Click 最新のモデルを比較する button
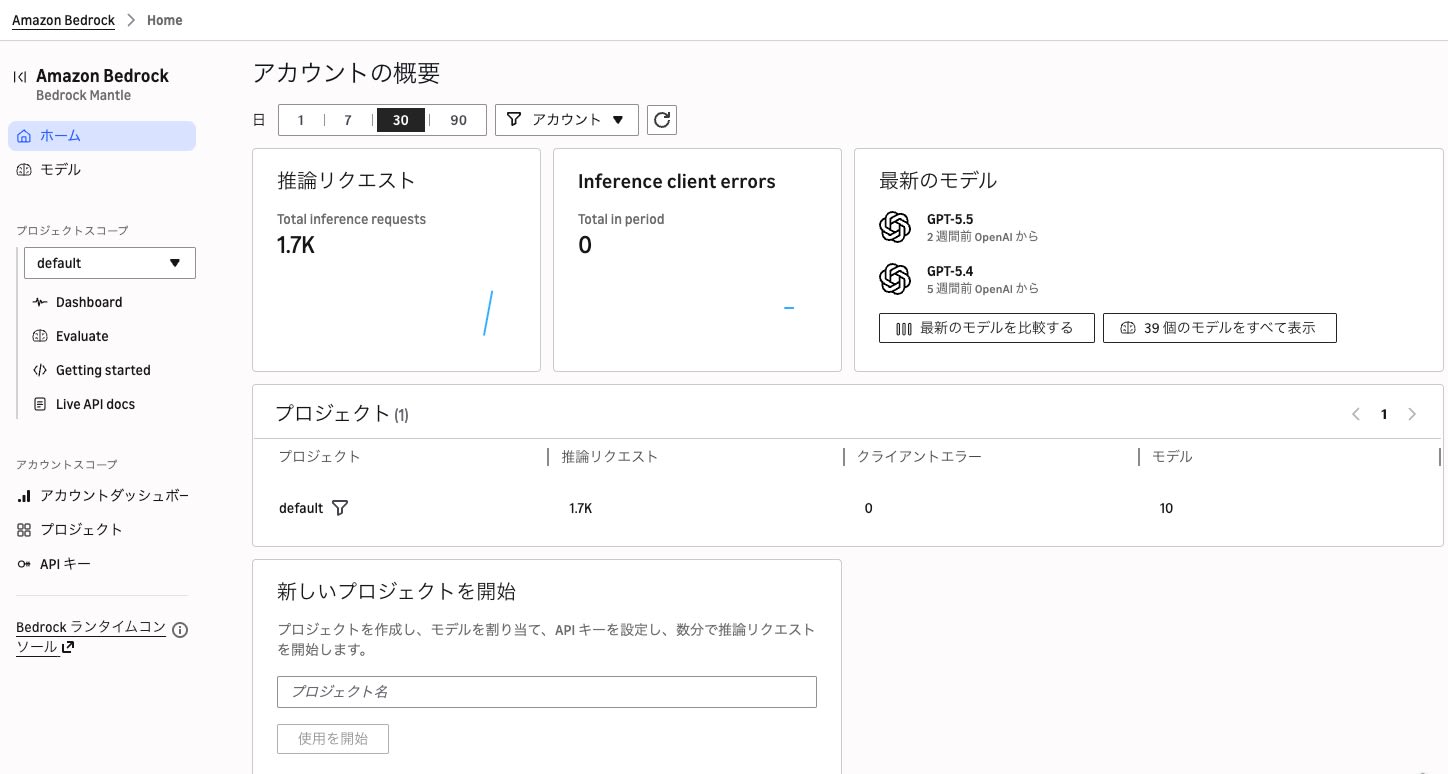 (x=987, y=328)
